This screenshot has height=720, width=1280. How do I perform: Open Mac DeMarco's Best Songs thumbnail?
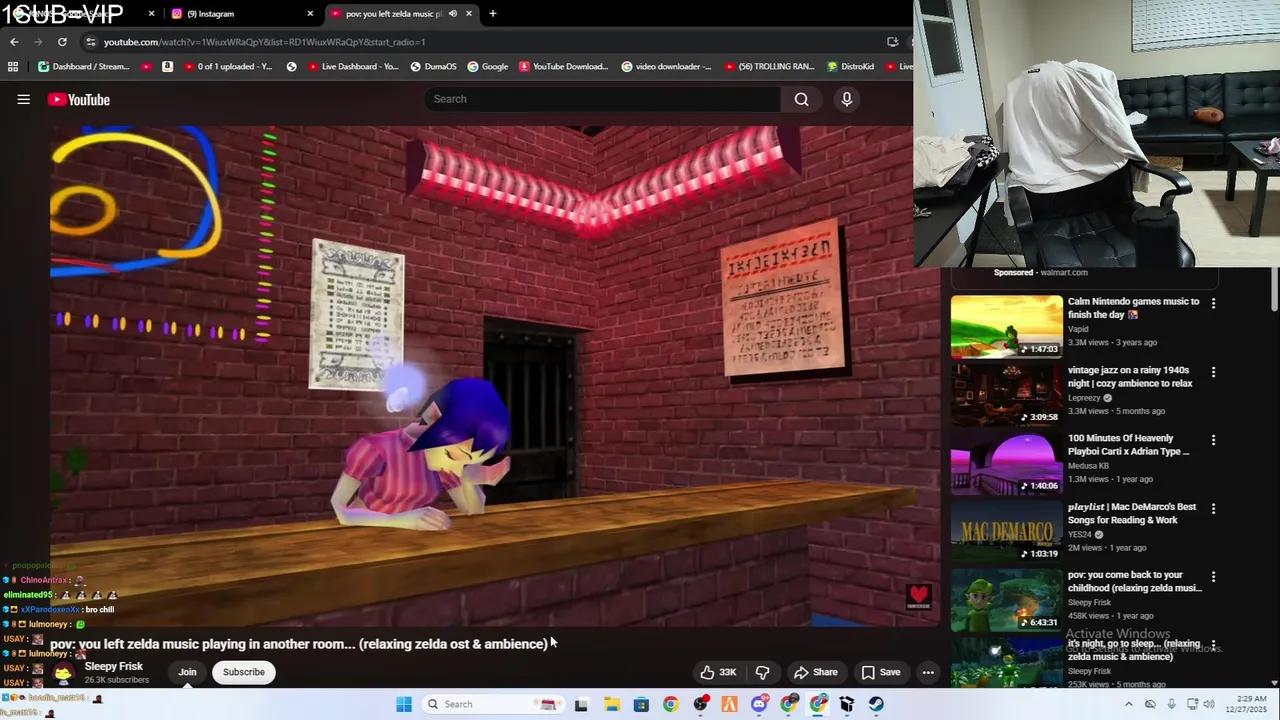coord(1007,531)
